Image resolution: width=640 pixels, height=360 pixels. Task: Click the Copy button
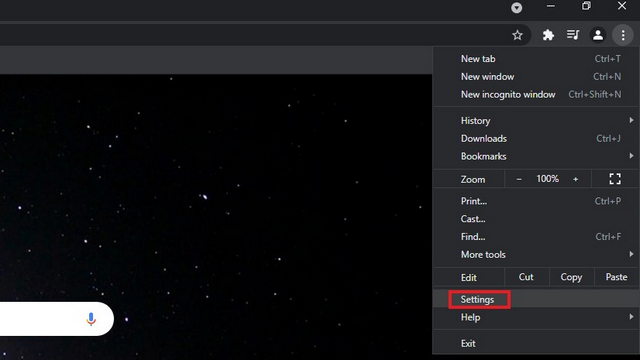tap(571, 277)
